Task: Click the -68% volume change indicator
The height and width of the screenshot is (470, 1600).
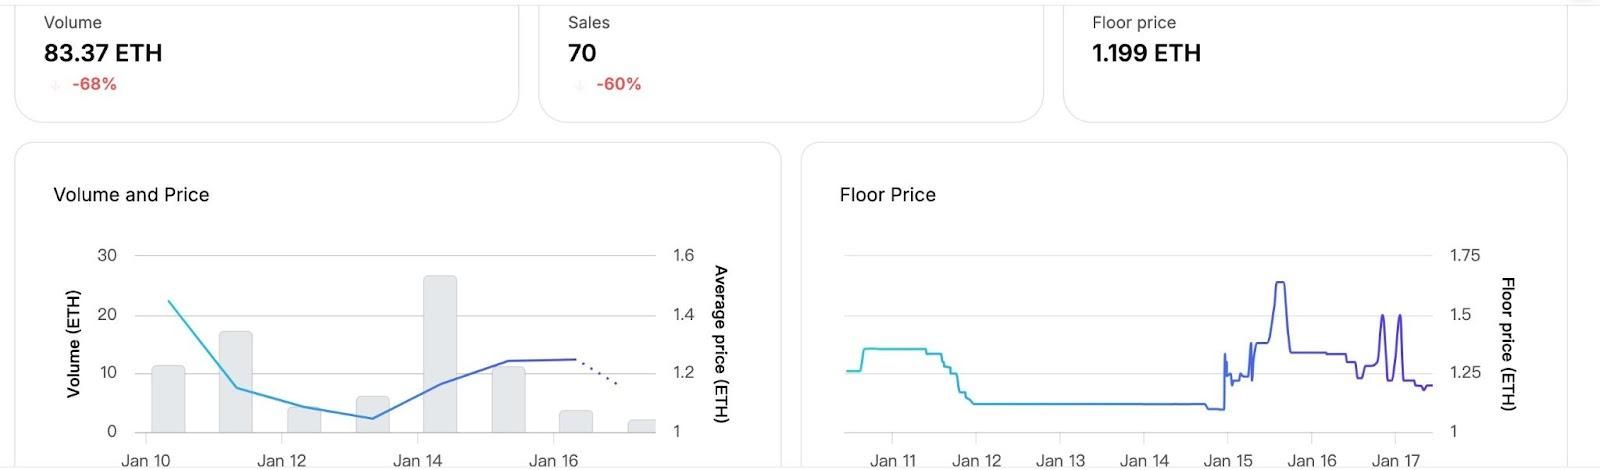Action: coord(95,84)
